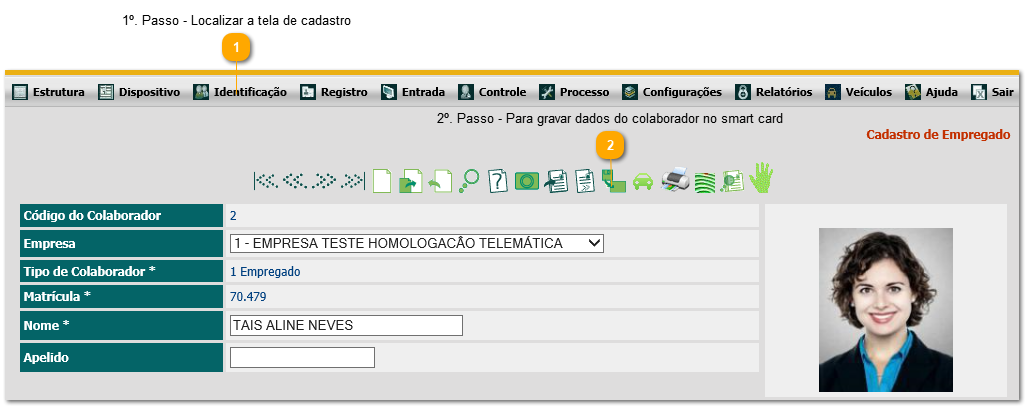The width and height of the screenshot is (1028, 409).
Task: Click the green car vehicle icon
Action: coord(644,181)
